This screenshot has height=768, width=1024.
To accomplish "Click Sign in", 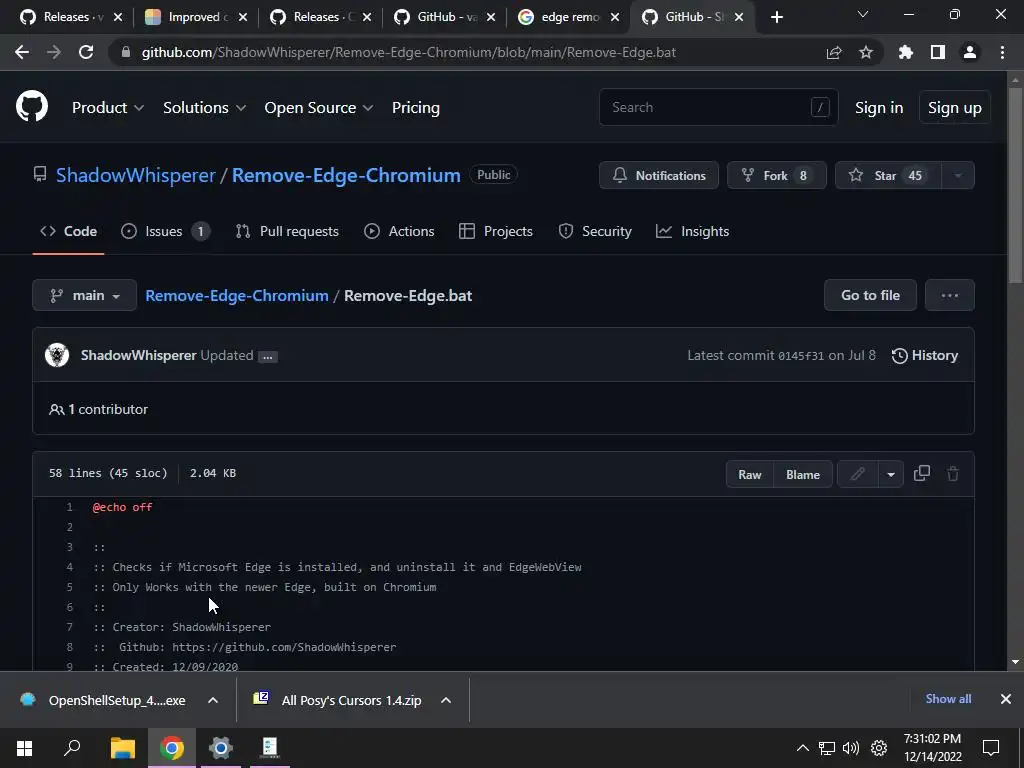I will 879,108.
